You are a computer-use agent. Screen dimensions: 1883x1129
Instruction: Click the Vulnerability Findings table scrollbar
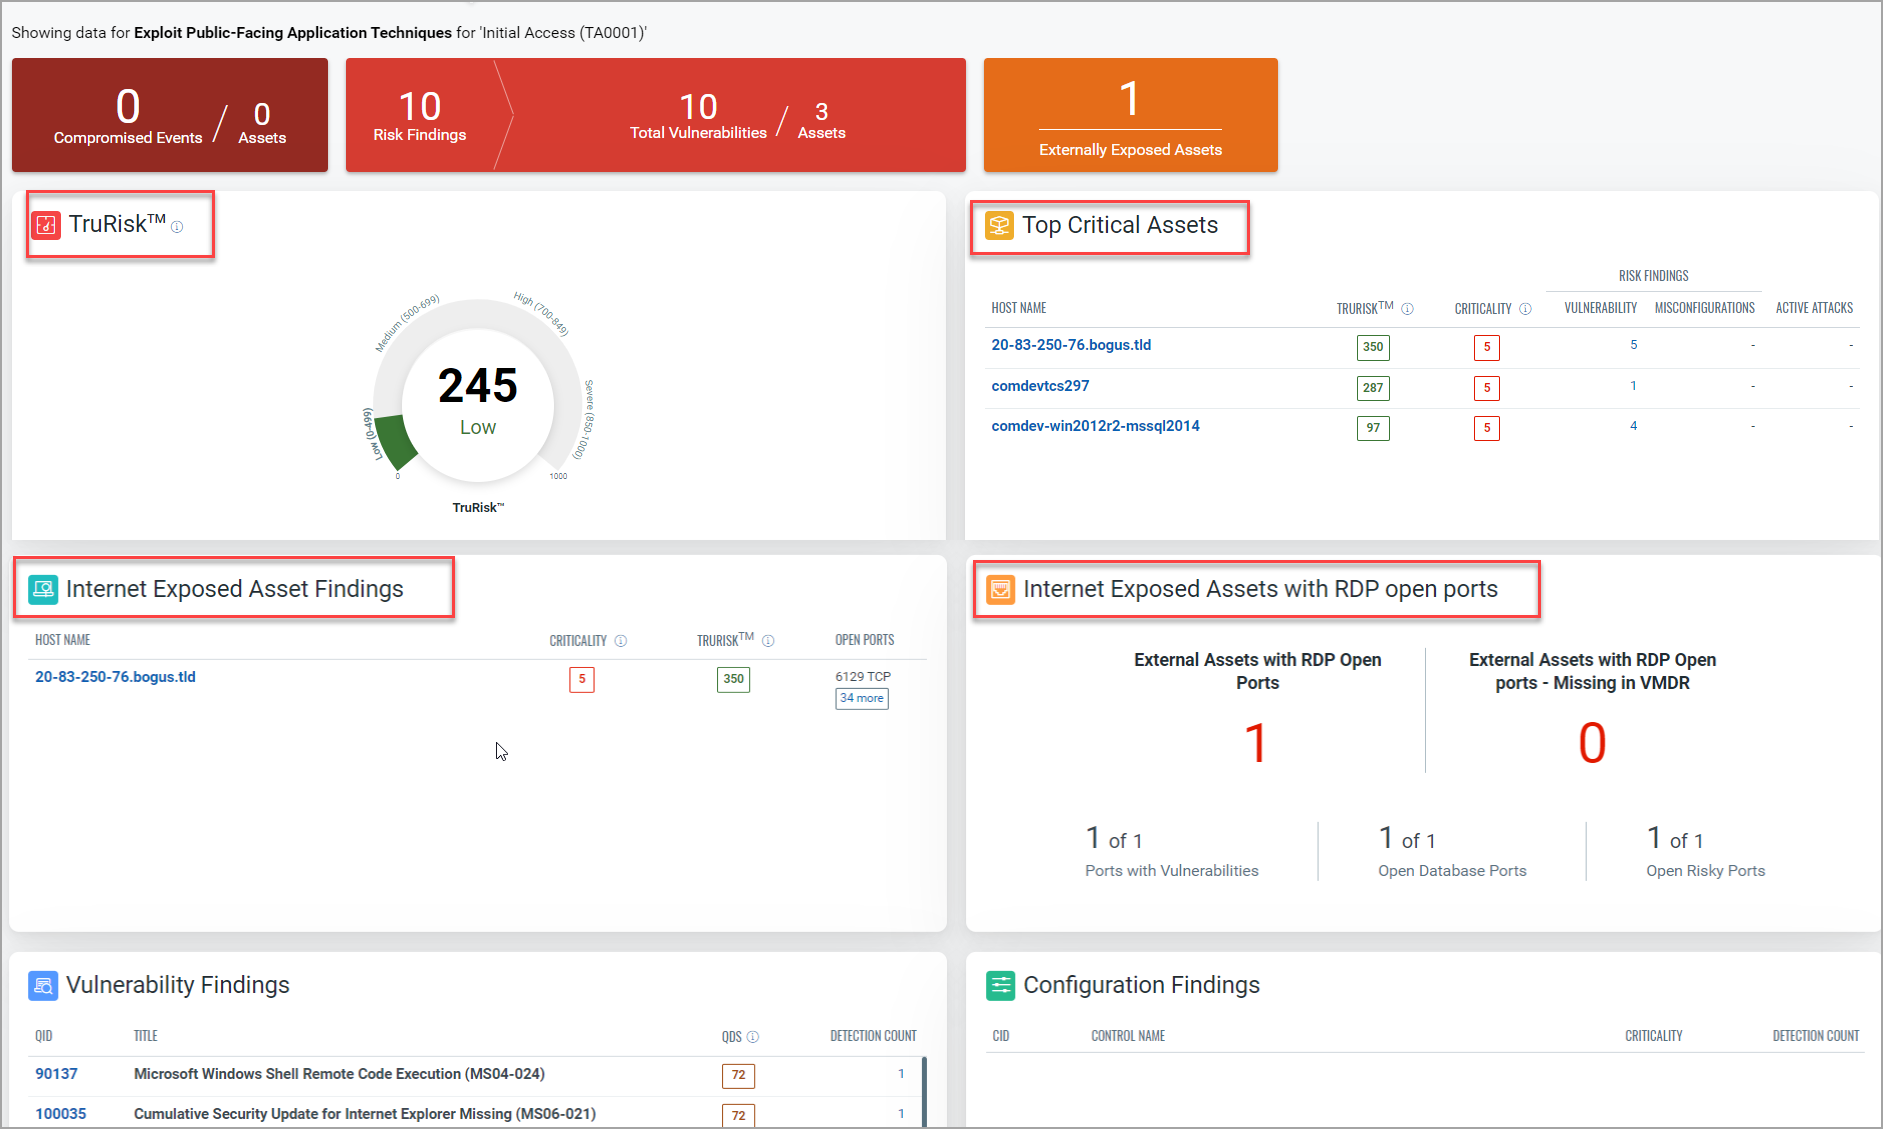pyautogui.click(x=924, y=1091)
